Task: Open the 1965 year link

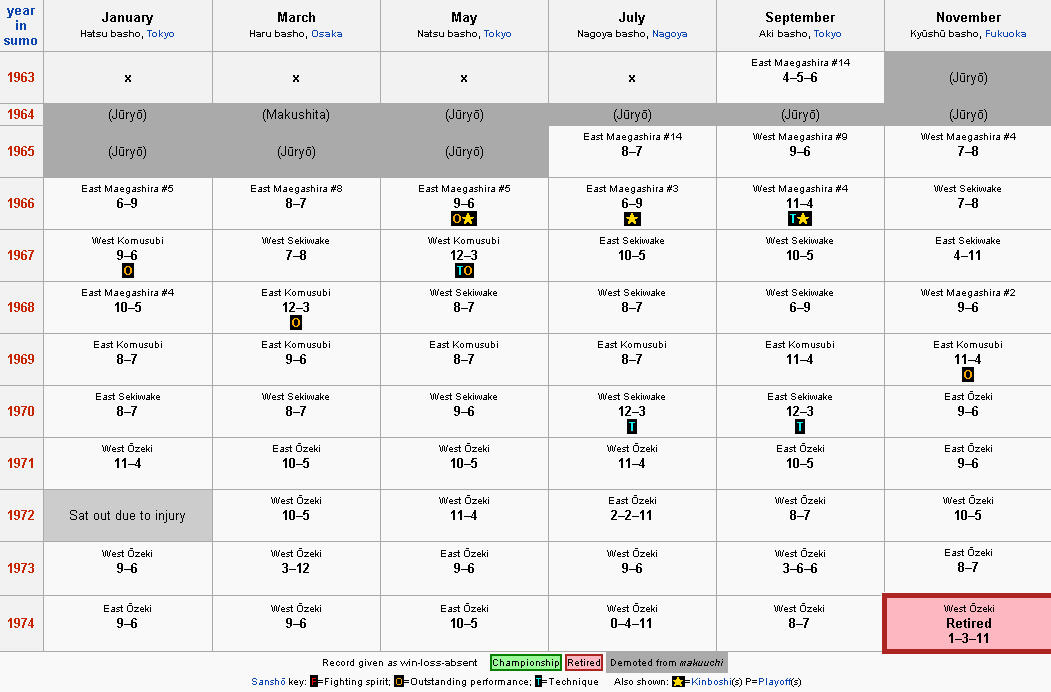Action: [21, 151]
